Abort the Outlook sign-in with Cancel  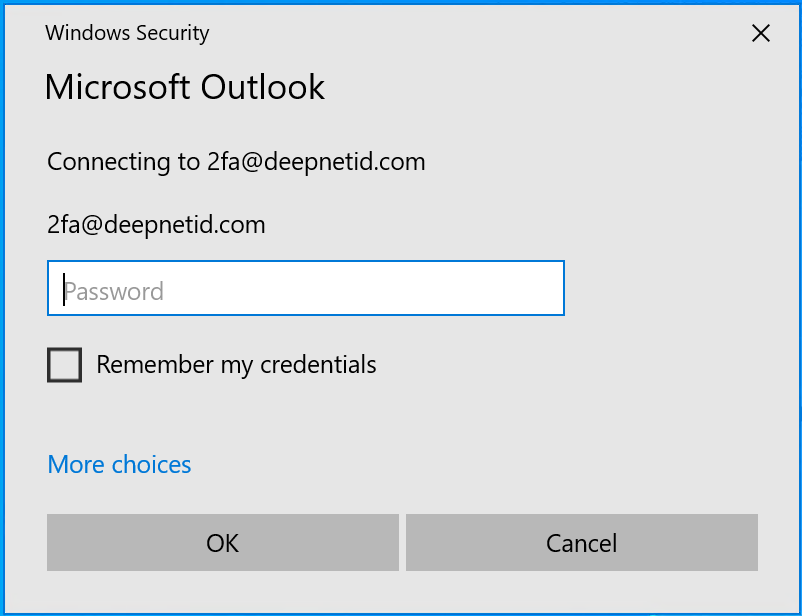point(581,543)
